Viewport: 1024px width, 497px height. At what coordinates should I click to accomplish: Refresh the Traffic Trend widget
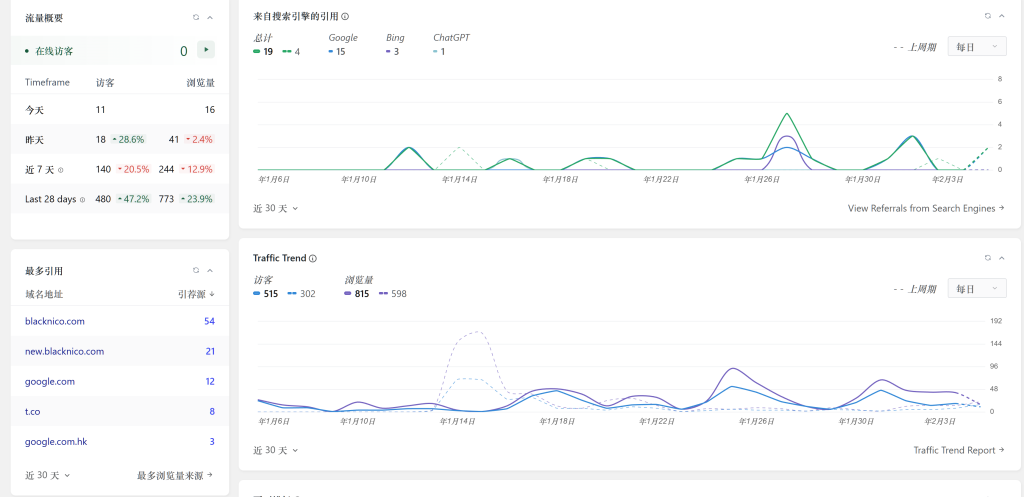(x=988, y=258)
